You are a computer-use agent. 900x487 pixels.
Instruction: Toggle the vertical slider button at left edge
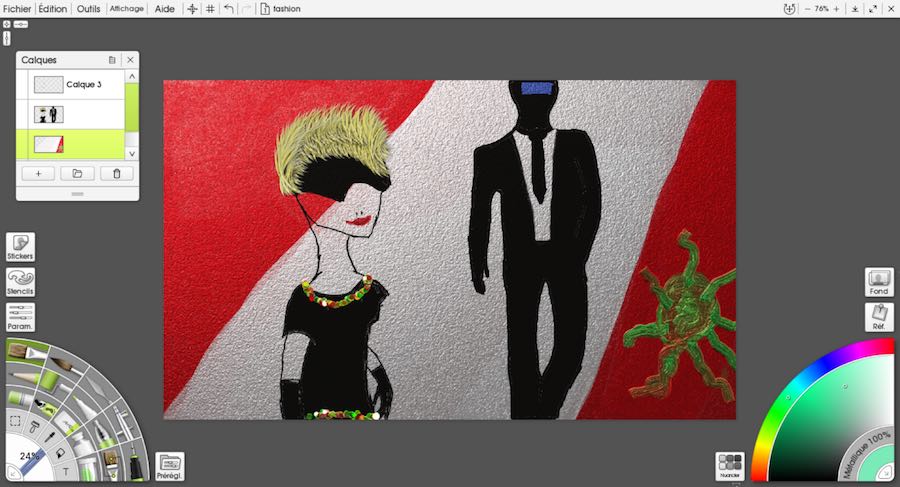[x=6, y=38]
